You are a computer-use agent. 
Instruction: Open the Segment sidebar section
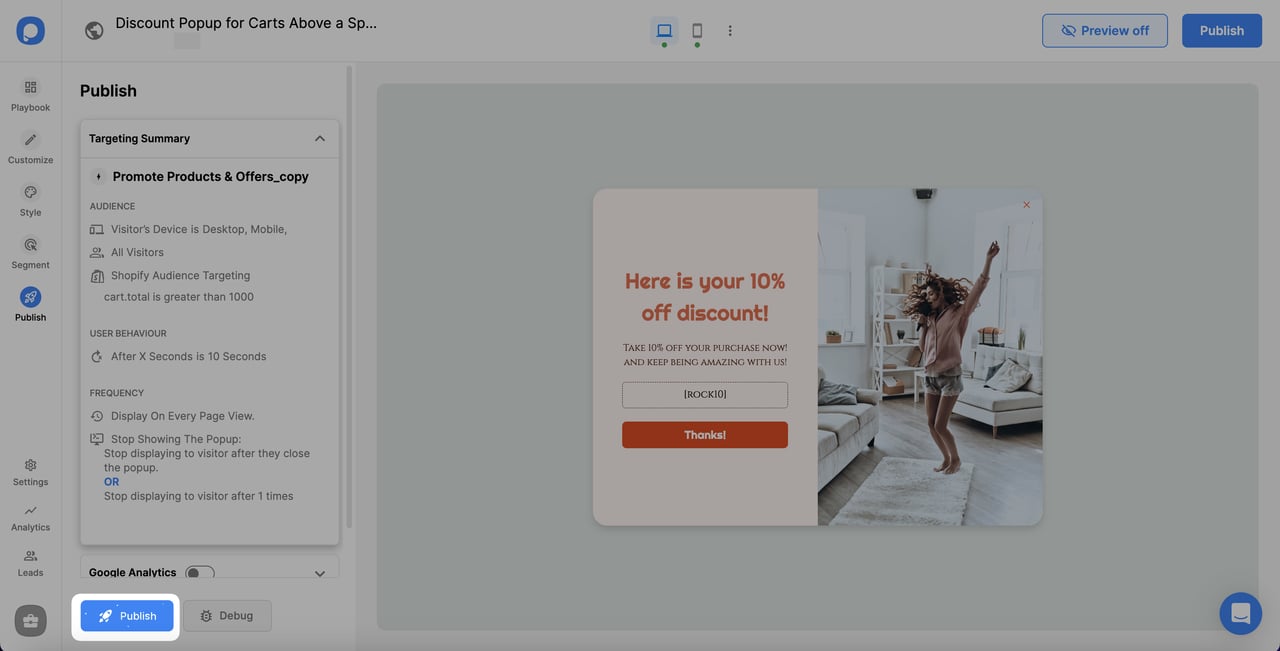(x=30, y=252)
